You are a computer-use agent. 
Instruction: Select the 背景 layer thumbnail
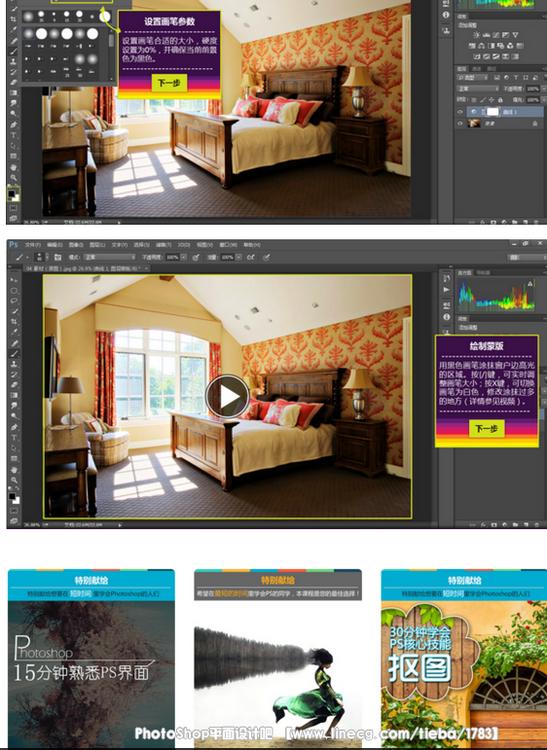click(x=474, y=123)
